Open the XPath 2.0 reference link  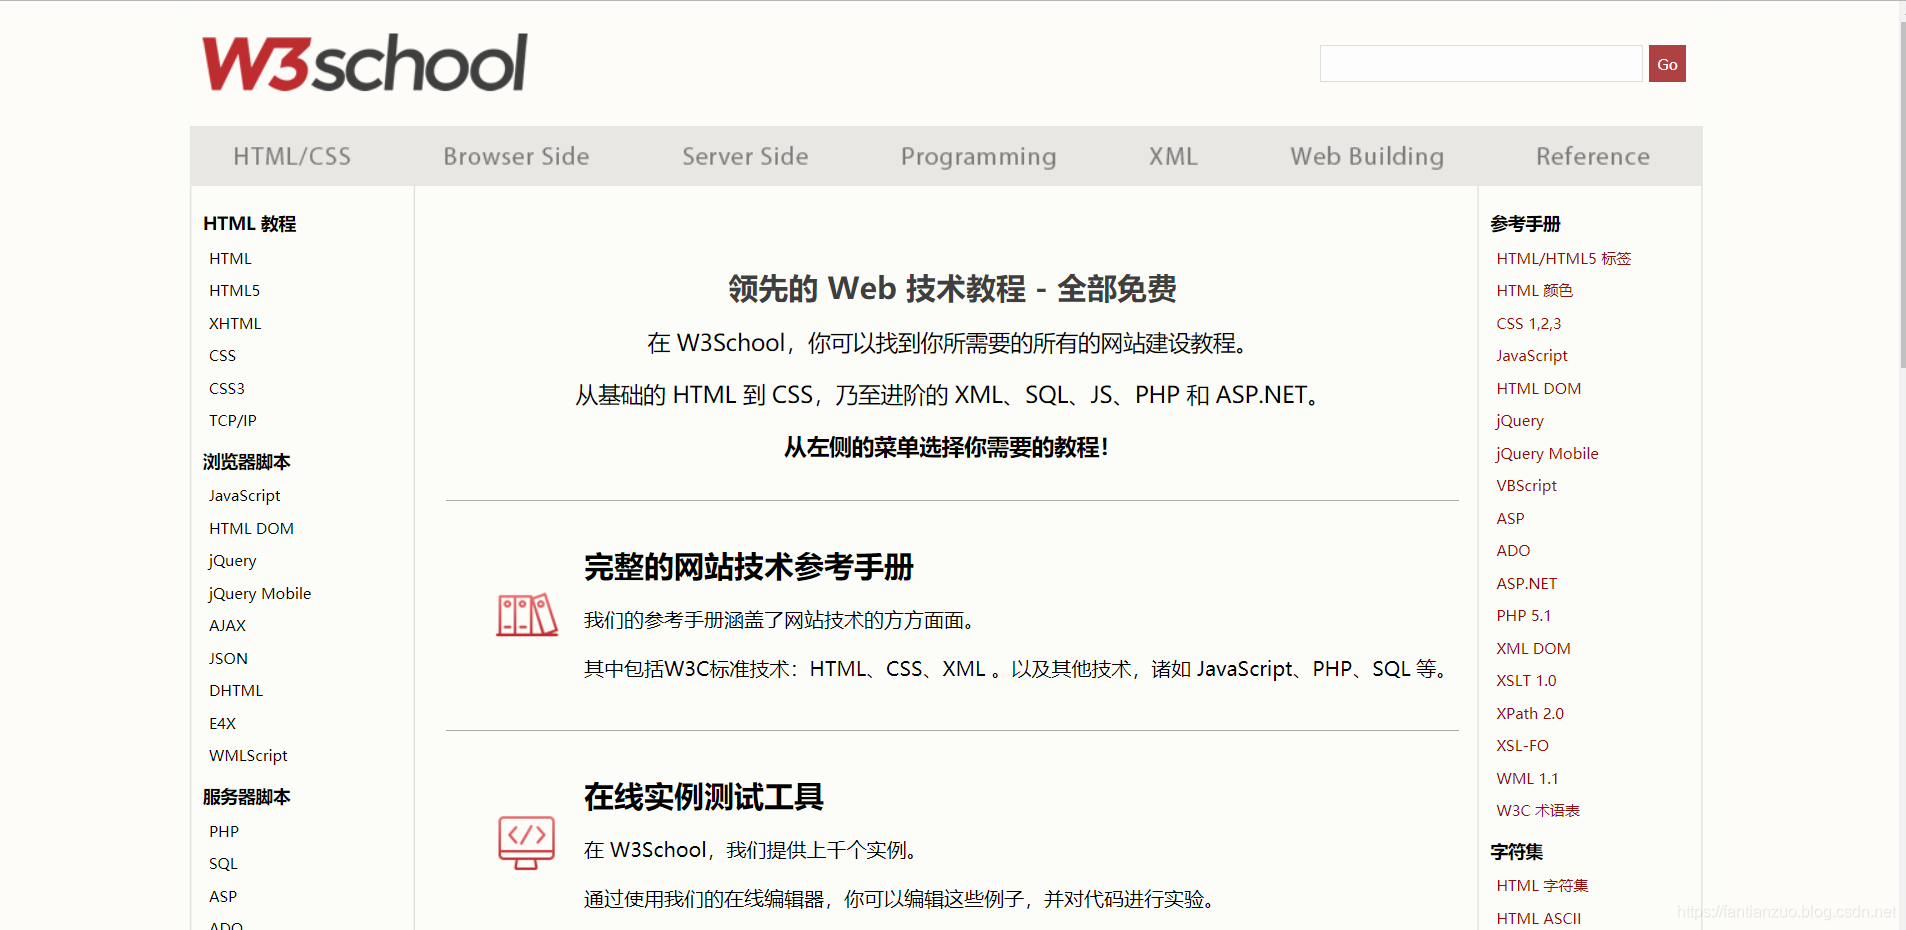pos(1530,714)
